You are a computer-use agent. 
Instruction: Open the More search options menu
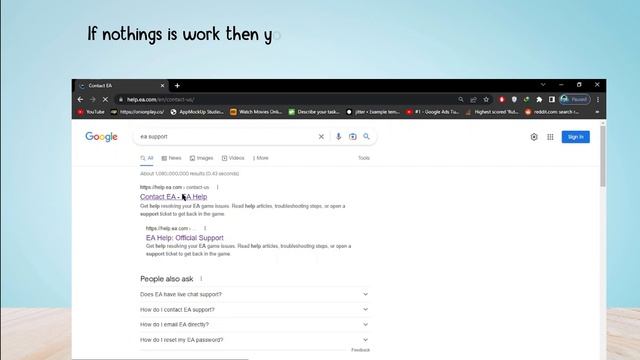coord(260,158)
